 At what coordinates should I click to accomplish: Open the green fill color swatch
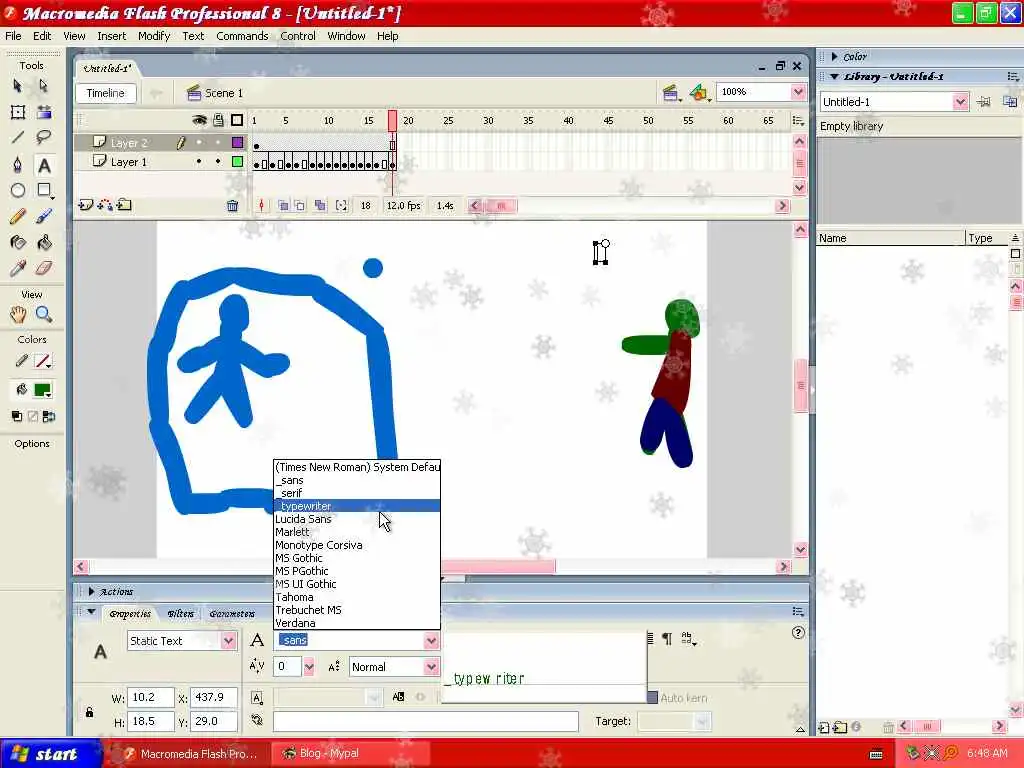pos(43,391)
